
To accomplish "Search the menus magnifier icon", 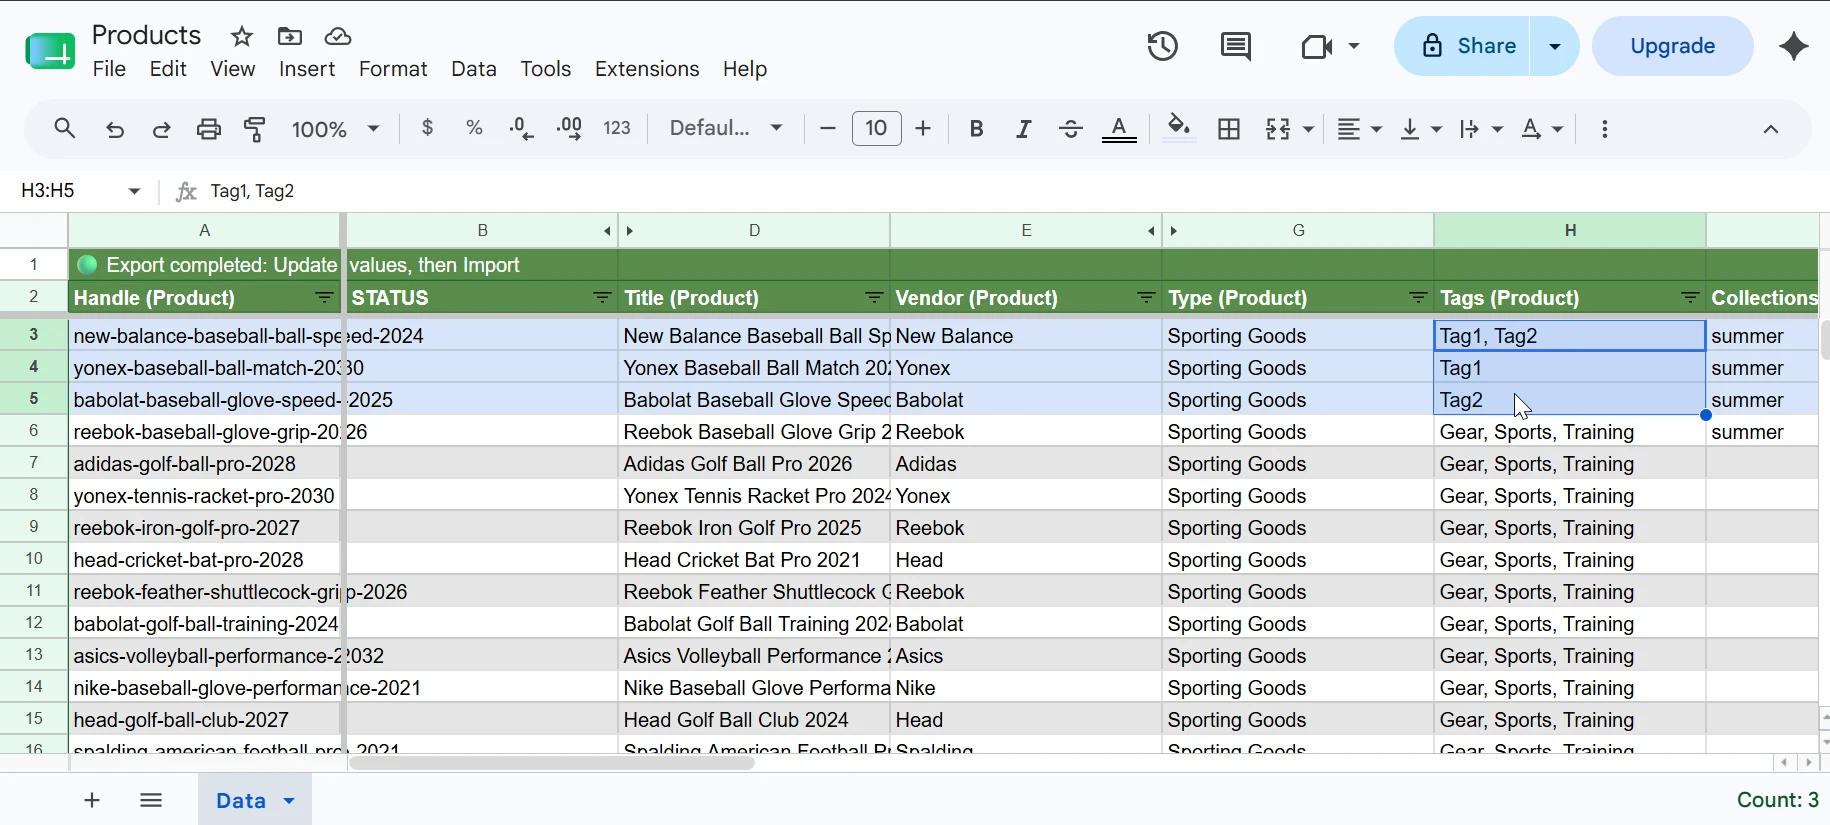I will click(65, 129).
